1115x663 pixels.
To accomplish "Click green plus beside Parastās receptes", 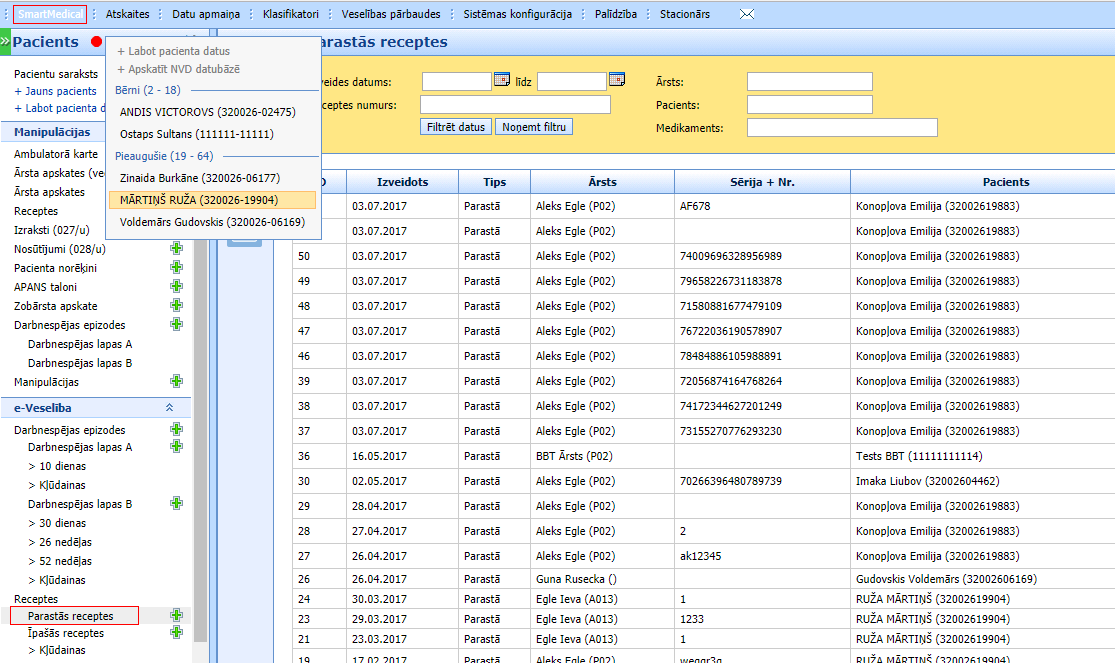I will click(177, 615).
